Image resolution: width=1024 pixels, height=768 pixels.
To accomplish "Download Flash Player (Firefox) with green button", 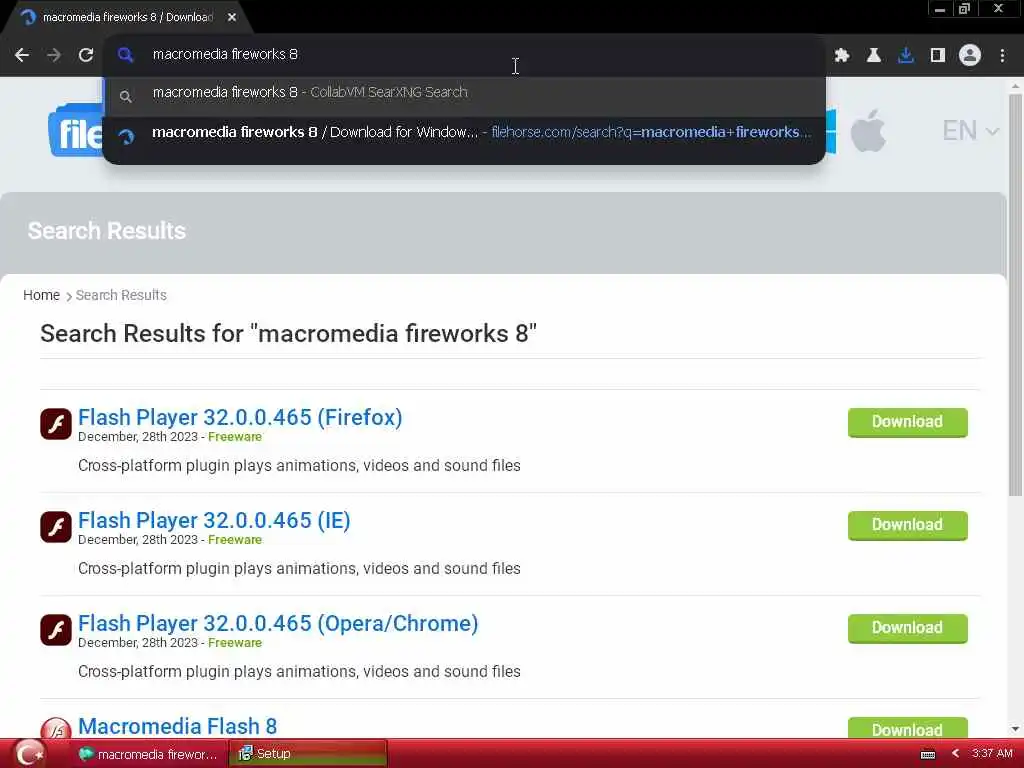I will click(x=908, y=423).
